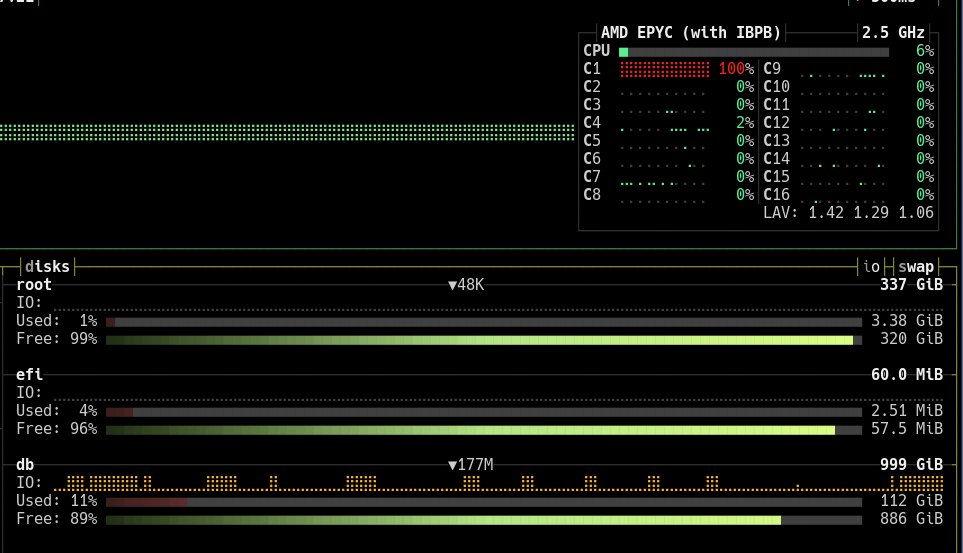Click the root disk 337 GiB total
The width and height of the screenshot is (963, 553).
(911, 284)
